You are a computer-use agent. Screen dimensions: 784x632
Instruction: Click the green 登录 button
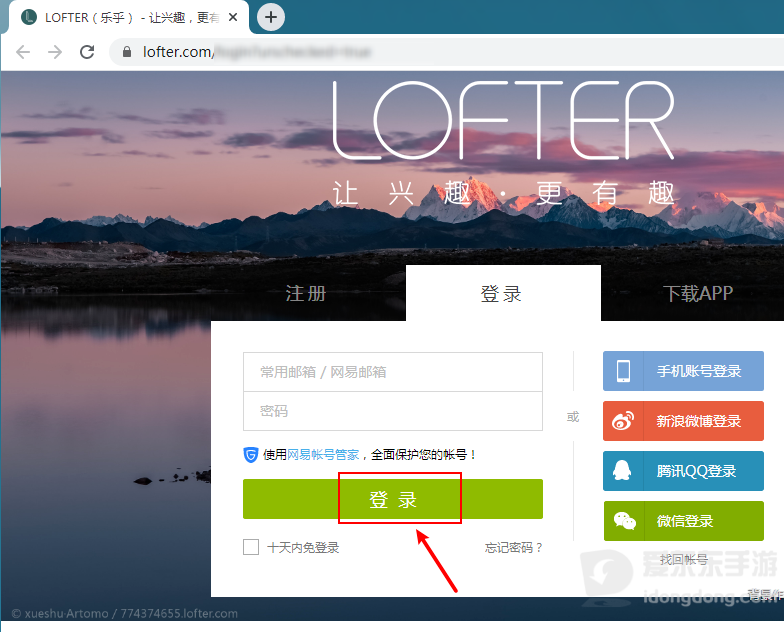[392, 499]
